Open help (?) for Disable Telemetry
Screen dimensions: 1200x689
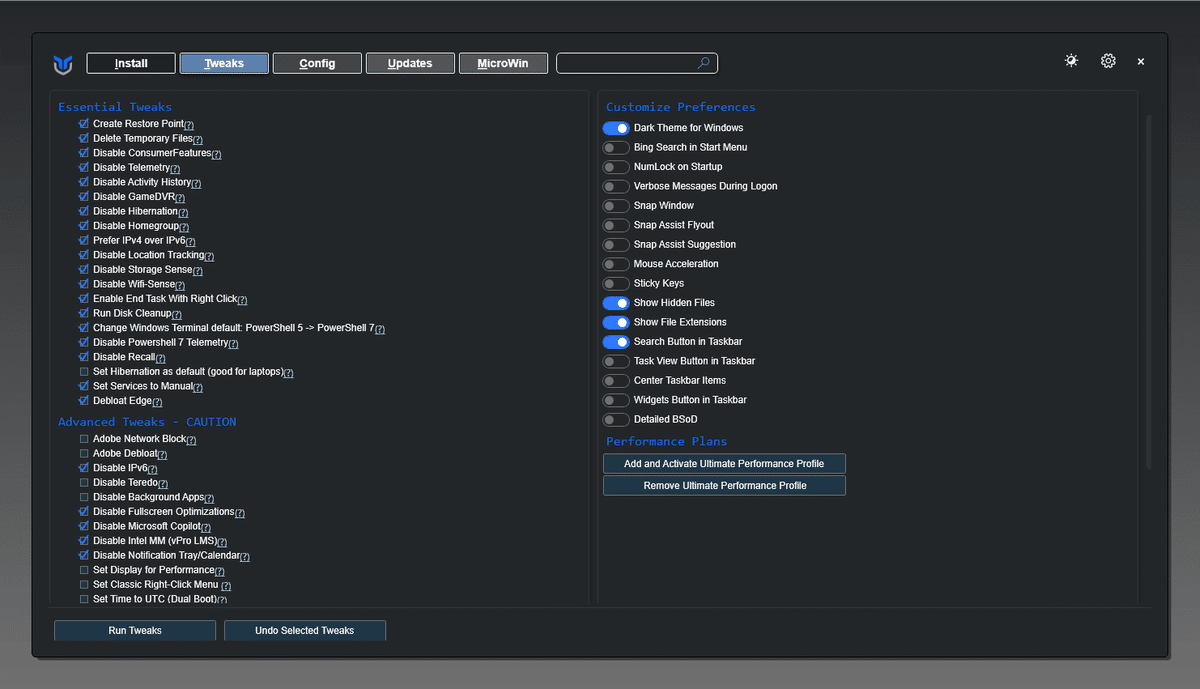pos(175,169)
